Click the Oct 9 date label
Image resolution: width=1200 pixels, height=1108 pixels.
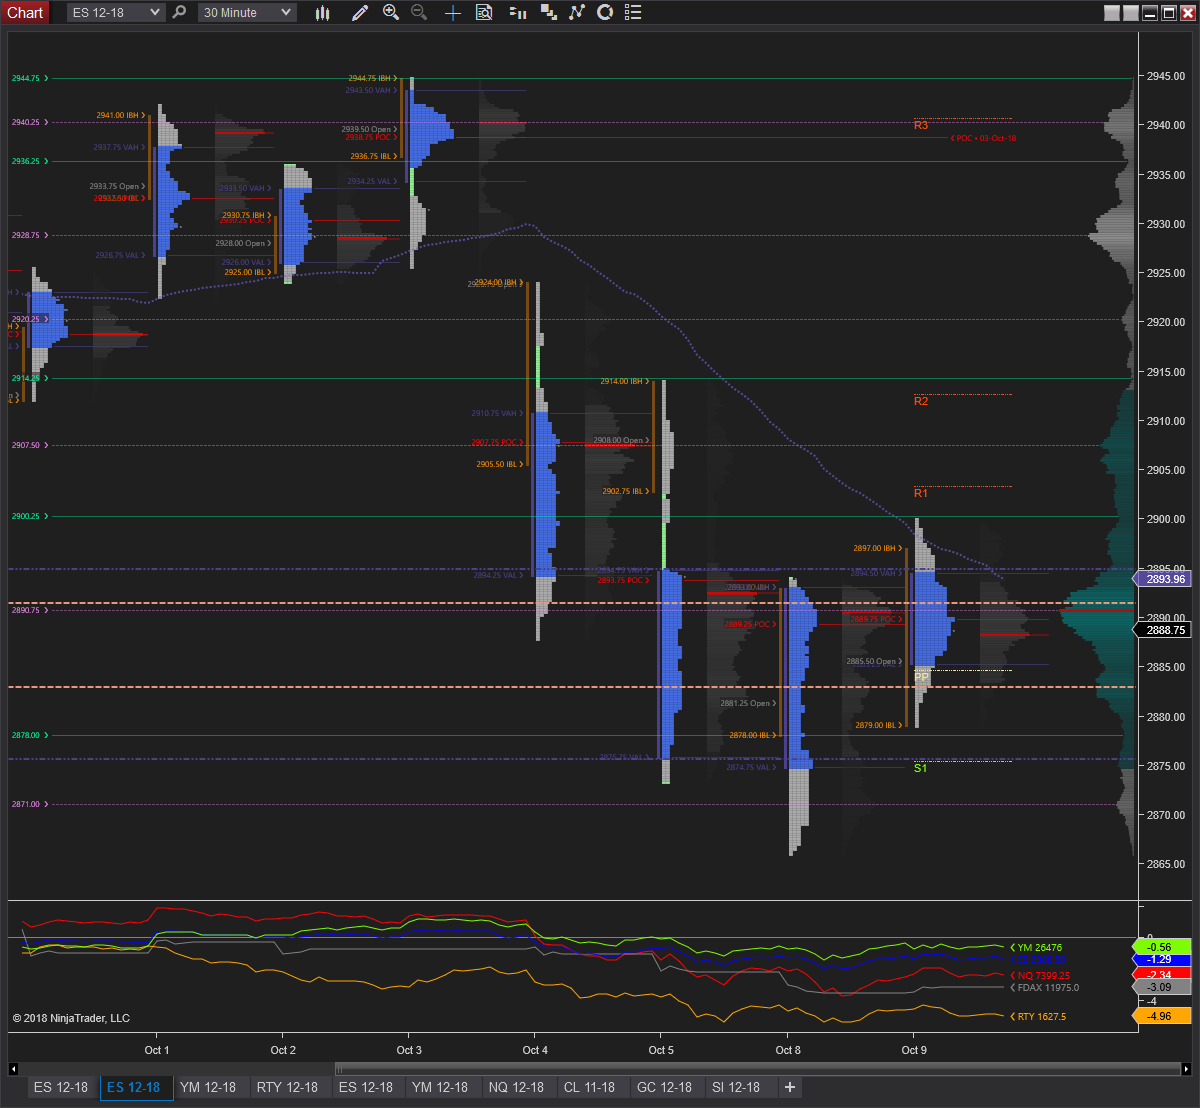pos(914,1050)
